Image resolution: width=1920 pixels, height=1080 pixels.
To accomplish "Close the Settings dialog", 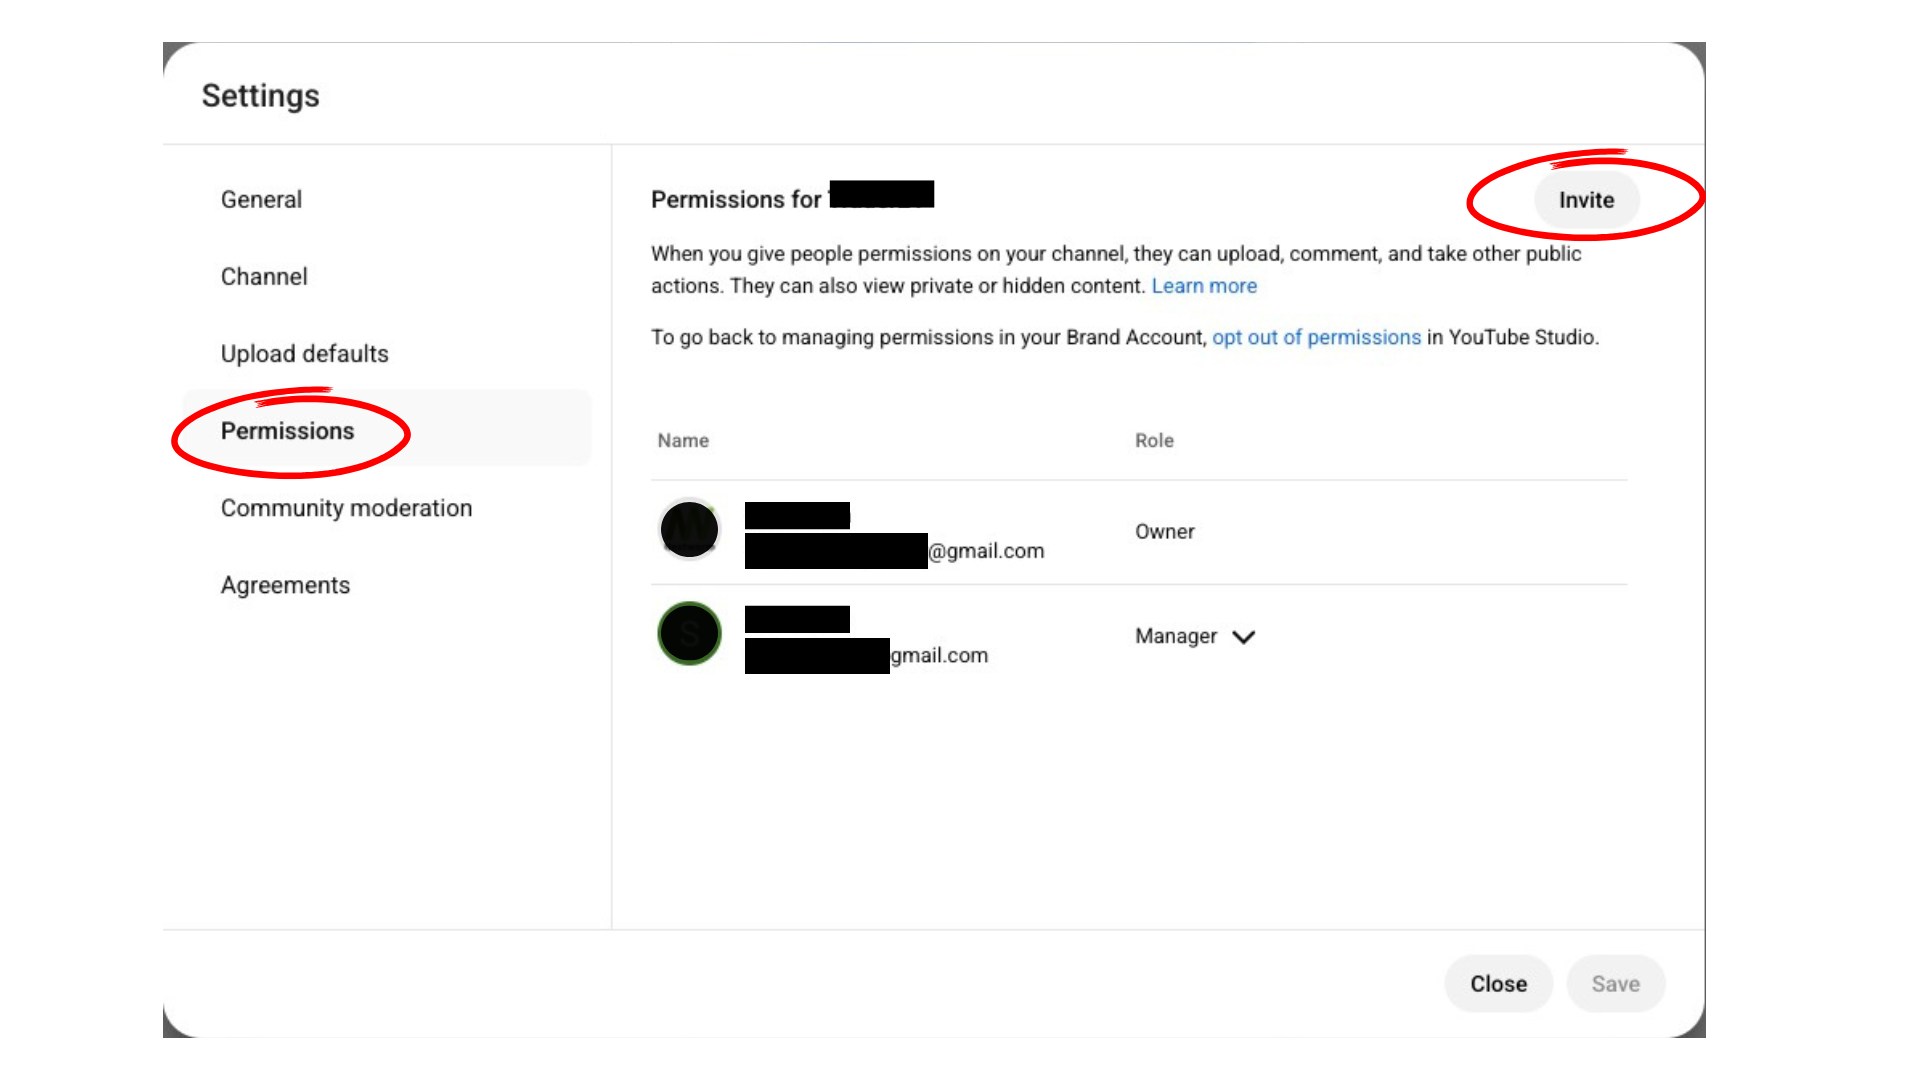I will (1498, 983).
